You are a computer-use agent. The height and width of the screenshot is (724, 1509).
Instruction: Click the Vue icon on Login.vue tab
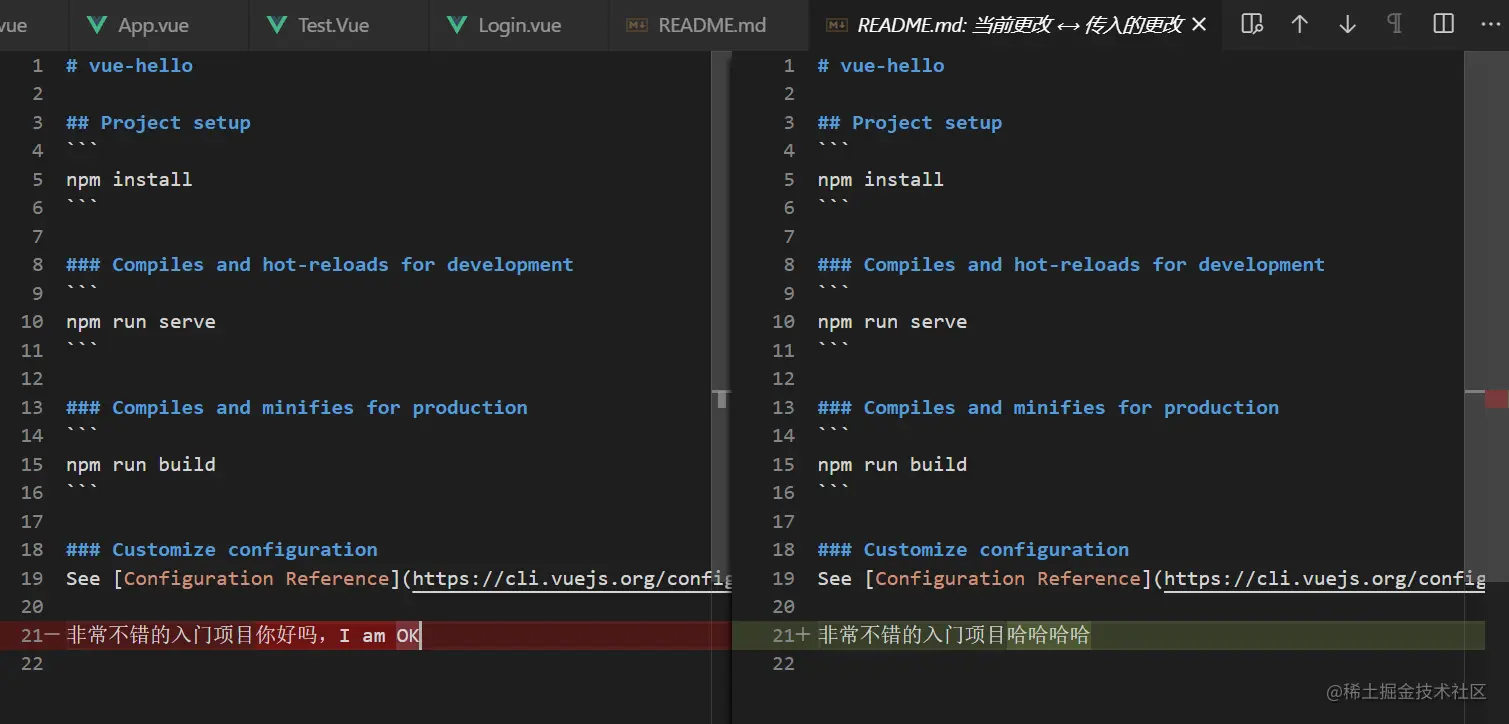(x=457, y=25)
